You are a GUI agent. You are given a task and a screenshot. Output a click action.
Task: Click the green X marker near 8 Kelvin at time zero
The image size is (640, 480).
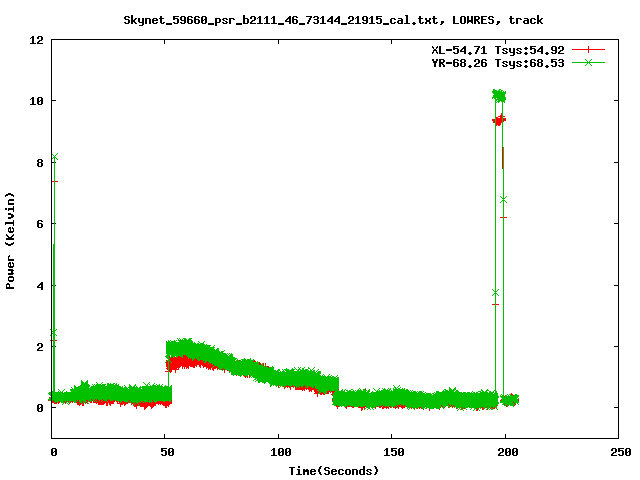click(x=55, y=157)
